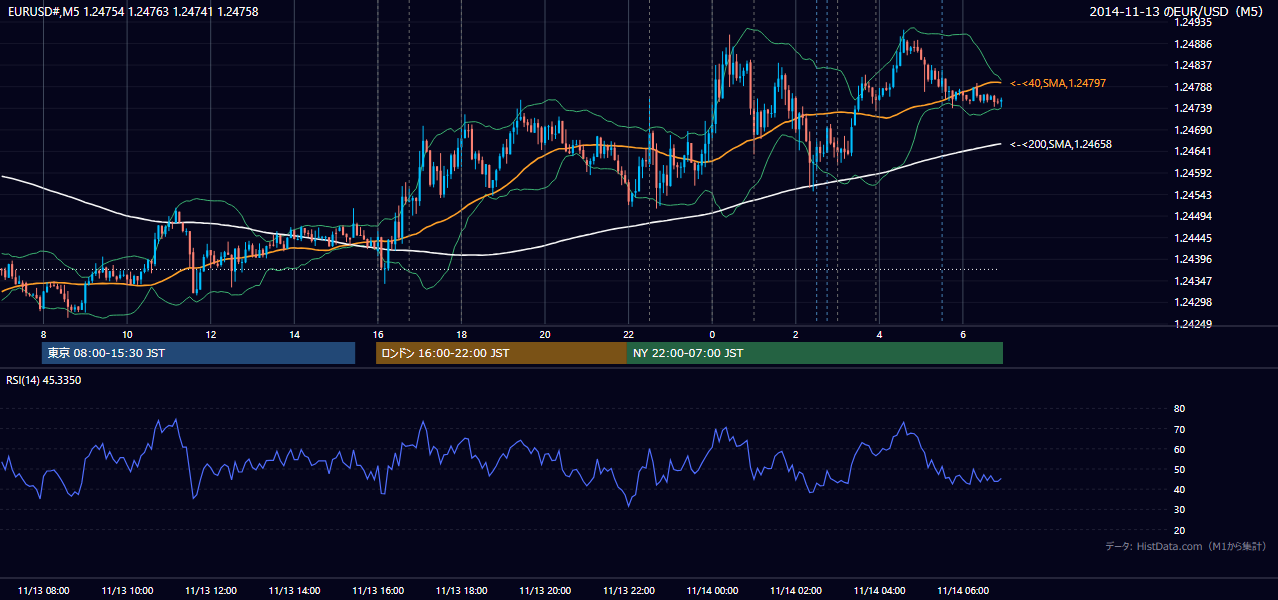This screenshot has height=600, width=1278.
Task: Click price axis value 1.24494
Action: click(1192, 216)
